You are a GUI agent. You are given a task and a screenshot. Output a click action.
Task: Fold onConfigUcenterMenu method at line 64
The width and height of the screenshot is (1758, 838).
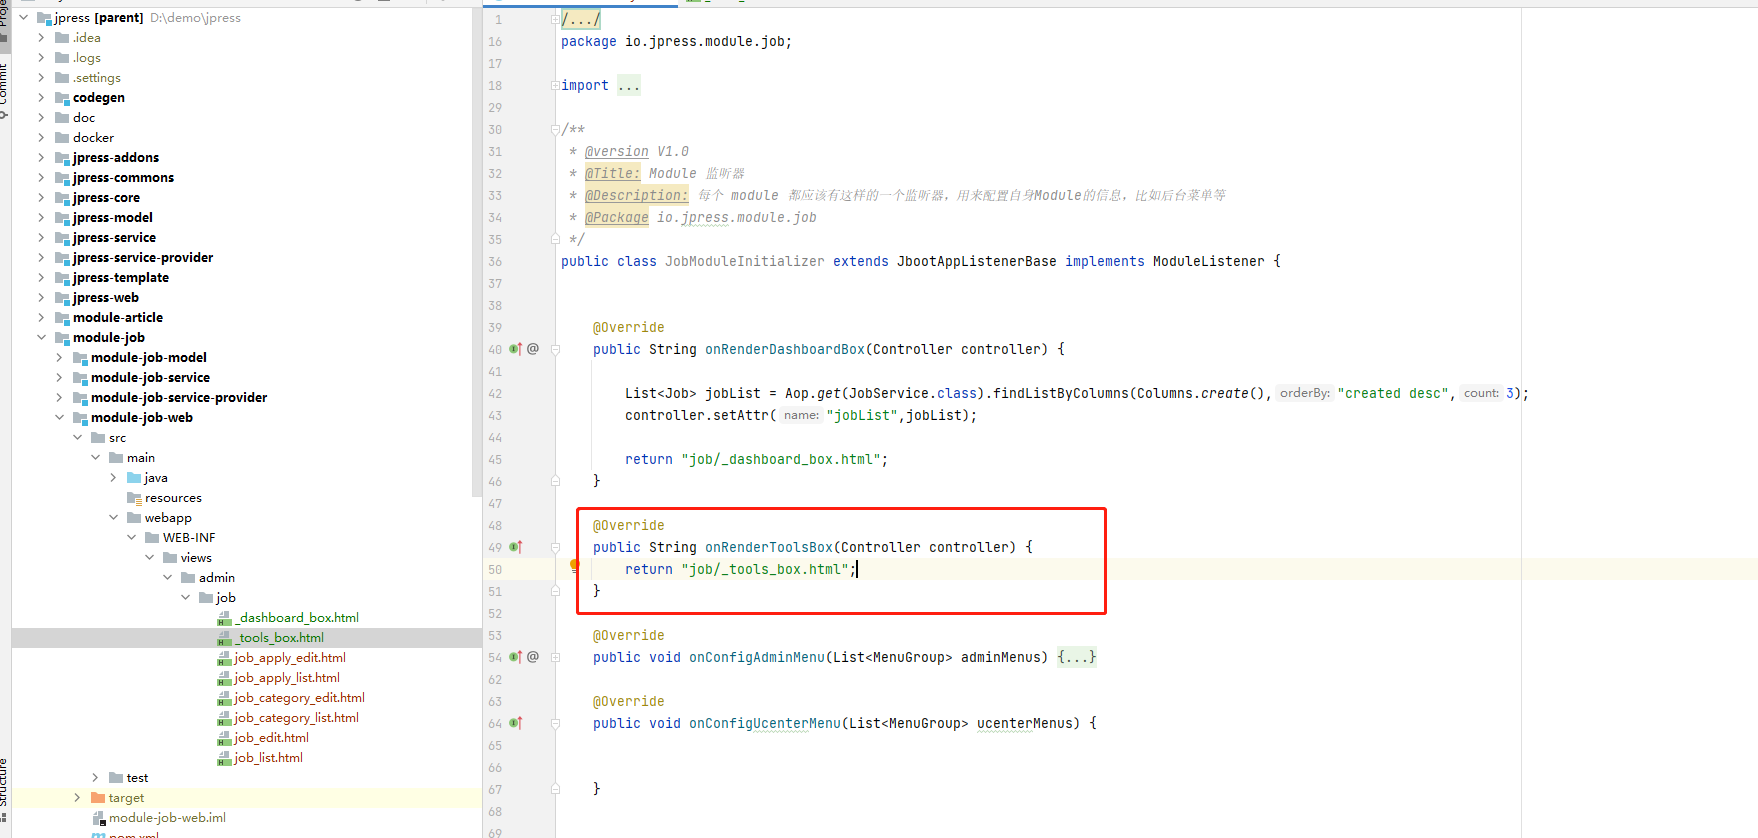[x=555, y=723]
